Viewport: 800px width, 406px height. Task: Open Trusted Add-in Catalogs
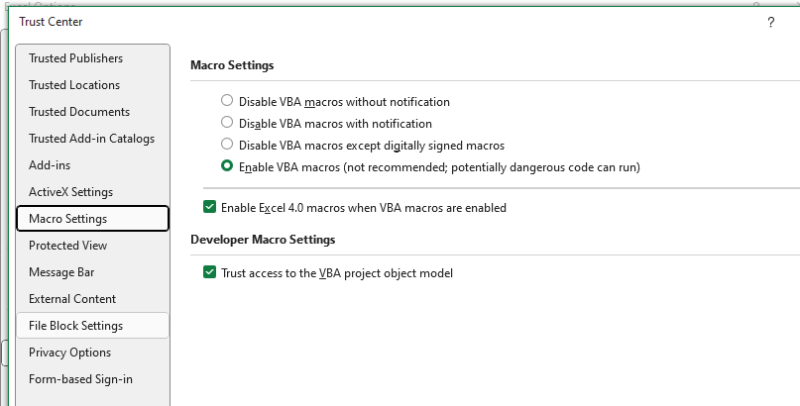click(91, 139)
